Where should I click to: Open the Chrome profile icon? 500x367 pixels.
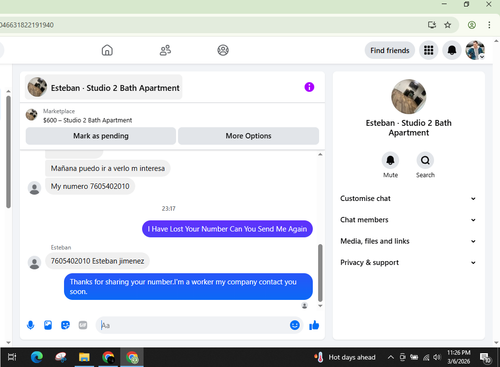coord(472,25)
